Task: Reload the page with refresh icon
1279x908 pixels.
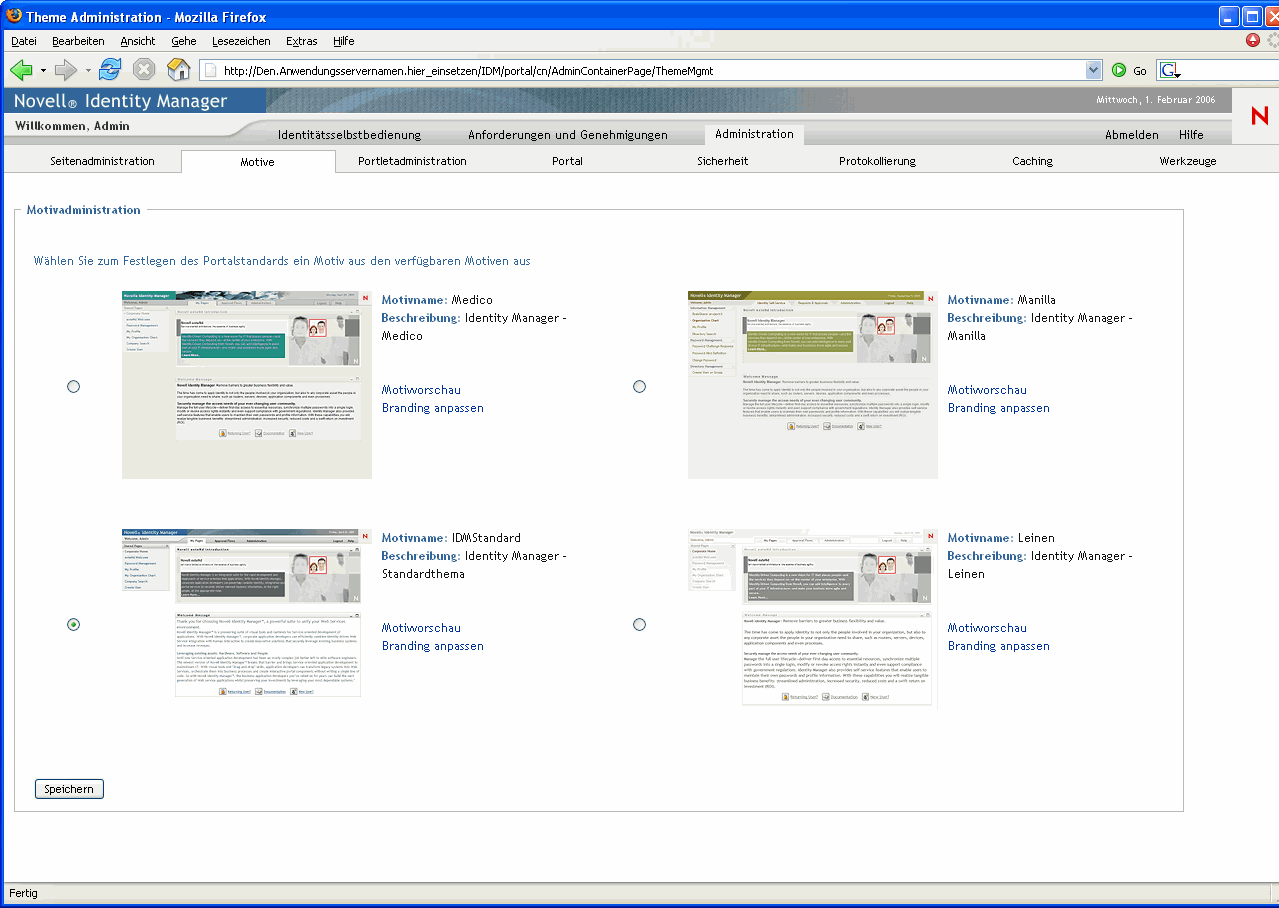Action: pos(110,70)
